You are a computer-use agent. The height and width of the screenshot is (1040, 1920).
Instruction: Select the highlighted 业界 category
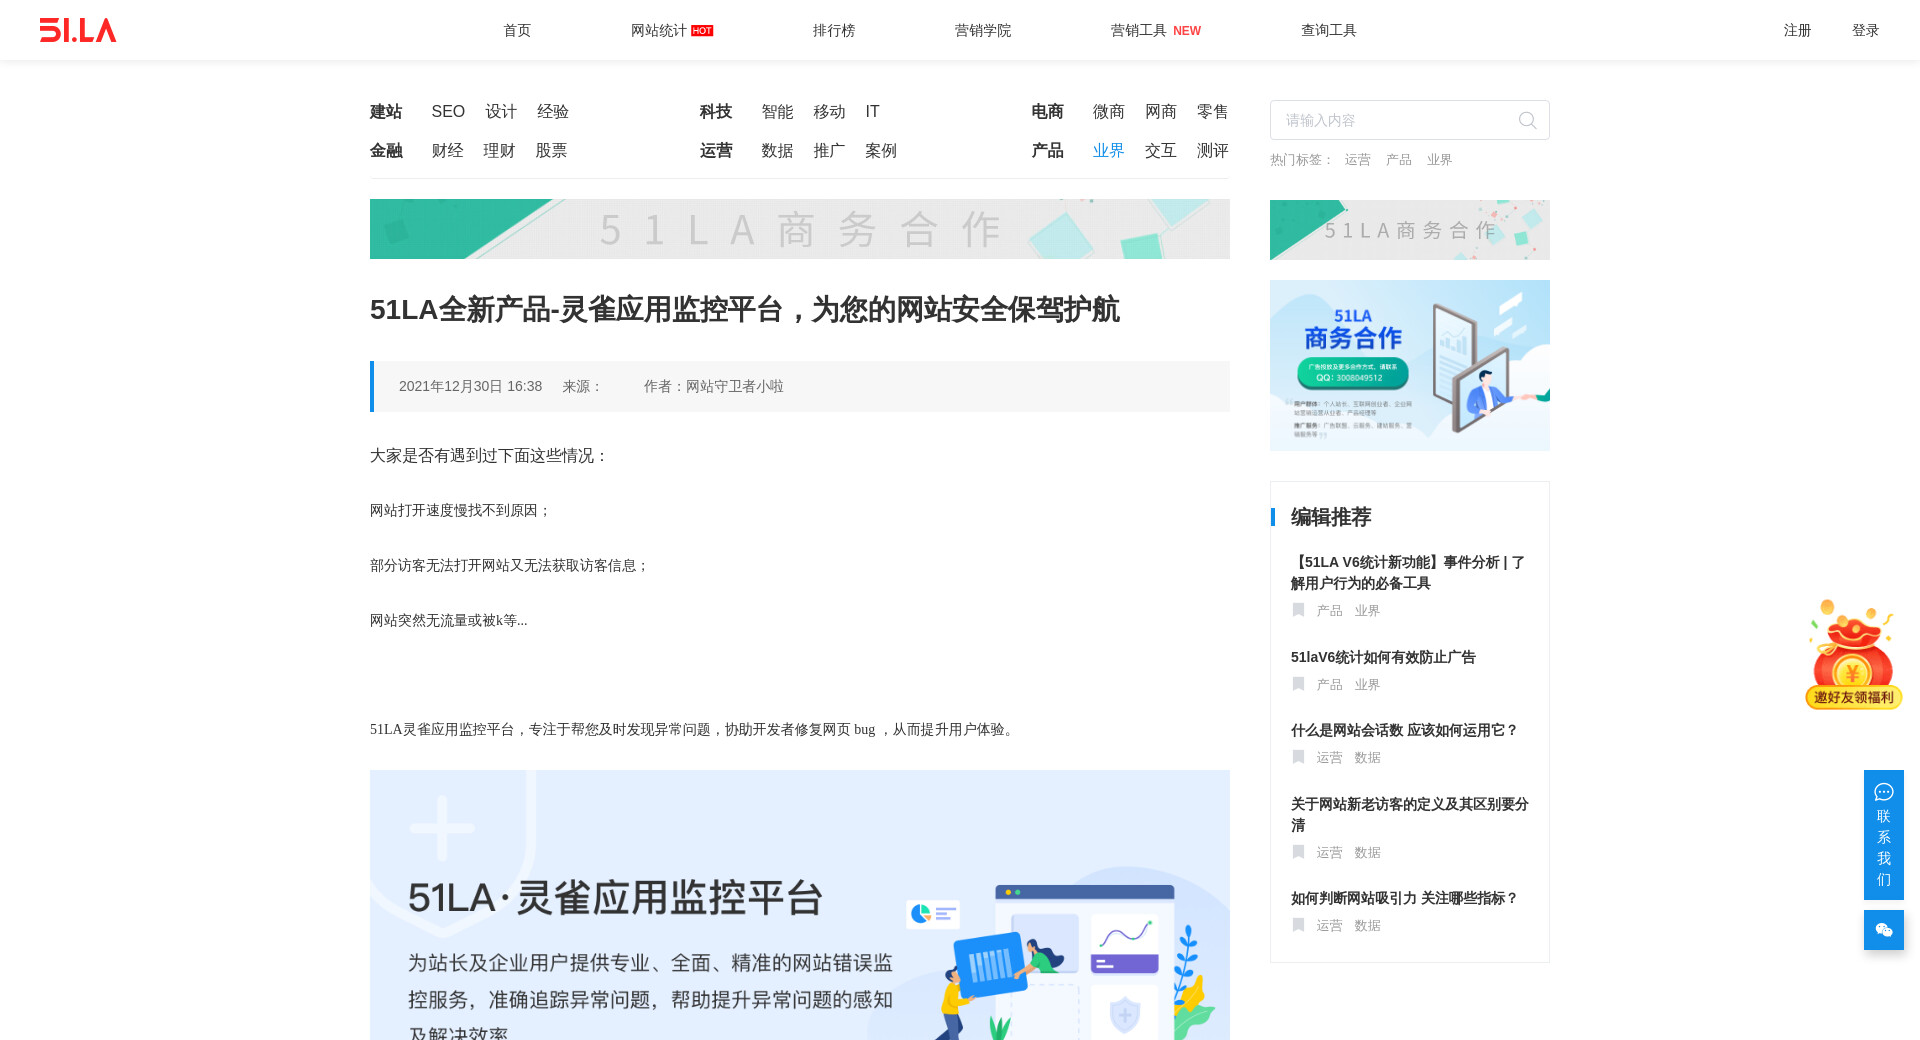click(1108, 151)
